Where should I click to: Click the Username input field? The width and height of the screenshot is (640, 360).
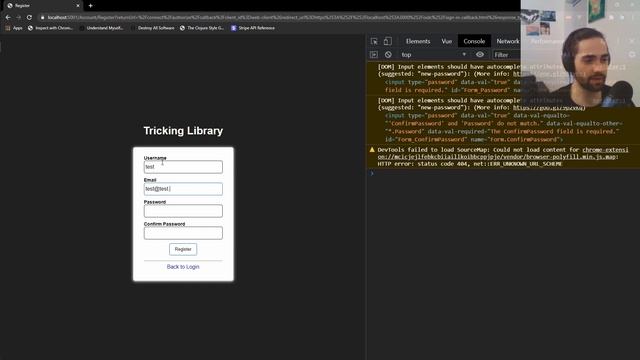click(x=183, y=167)
